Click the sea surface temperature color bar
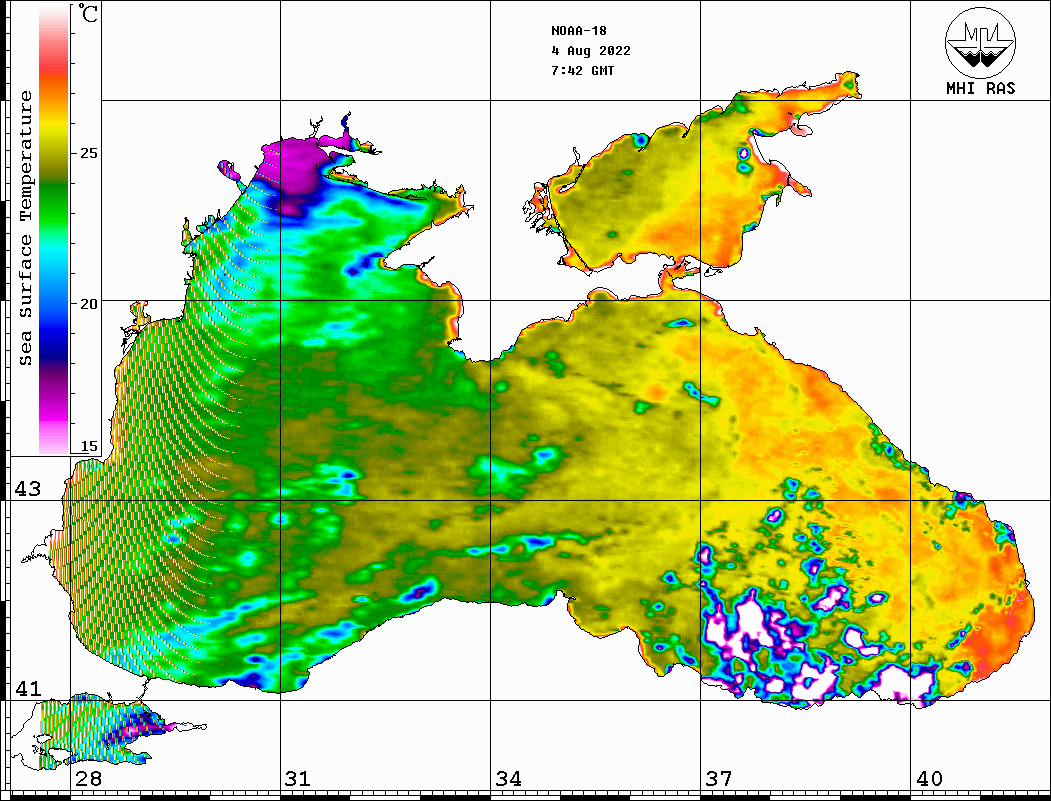 pos(54,230)
